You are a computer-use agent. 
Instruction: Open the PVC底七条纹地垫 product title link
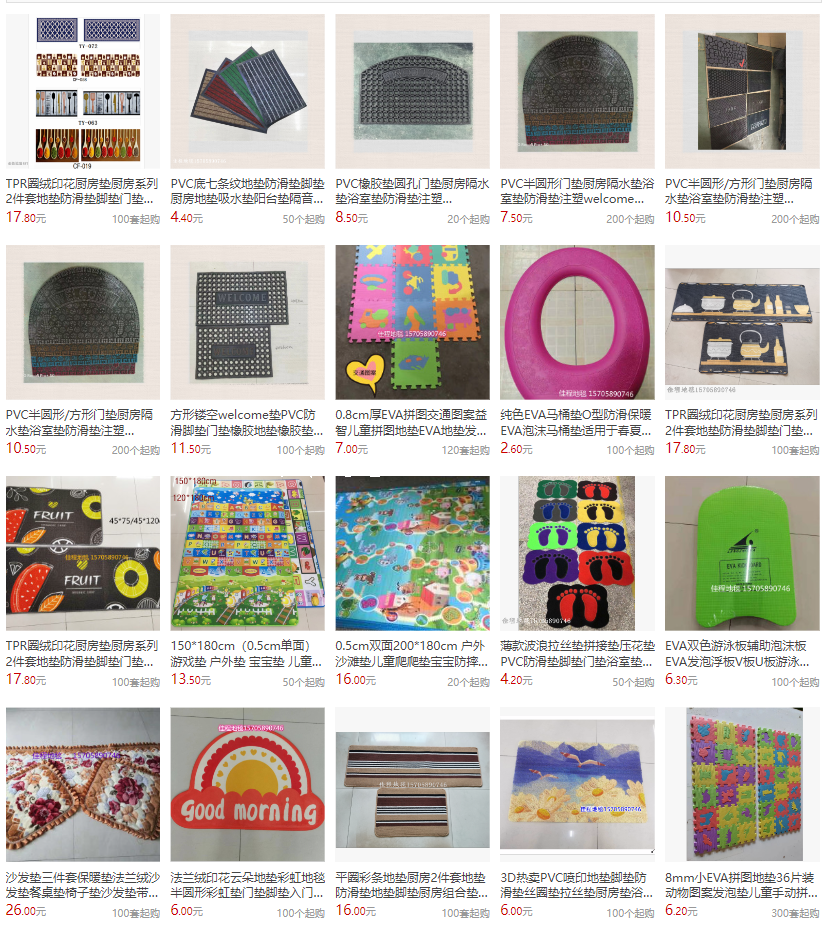coord(248,191)
